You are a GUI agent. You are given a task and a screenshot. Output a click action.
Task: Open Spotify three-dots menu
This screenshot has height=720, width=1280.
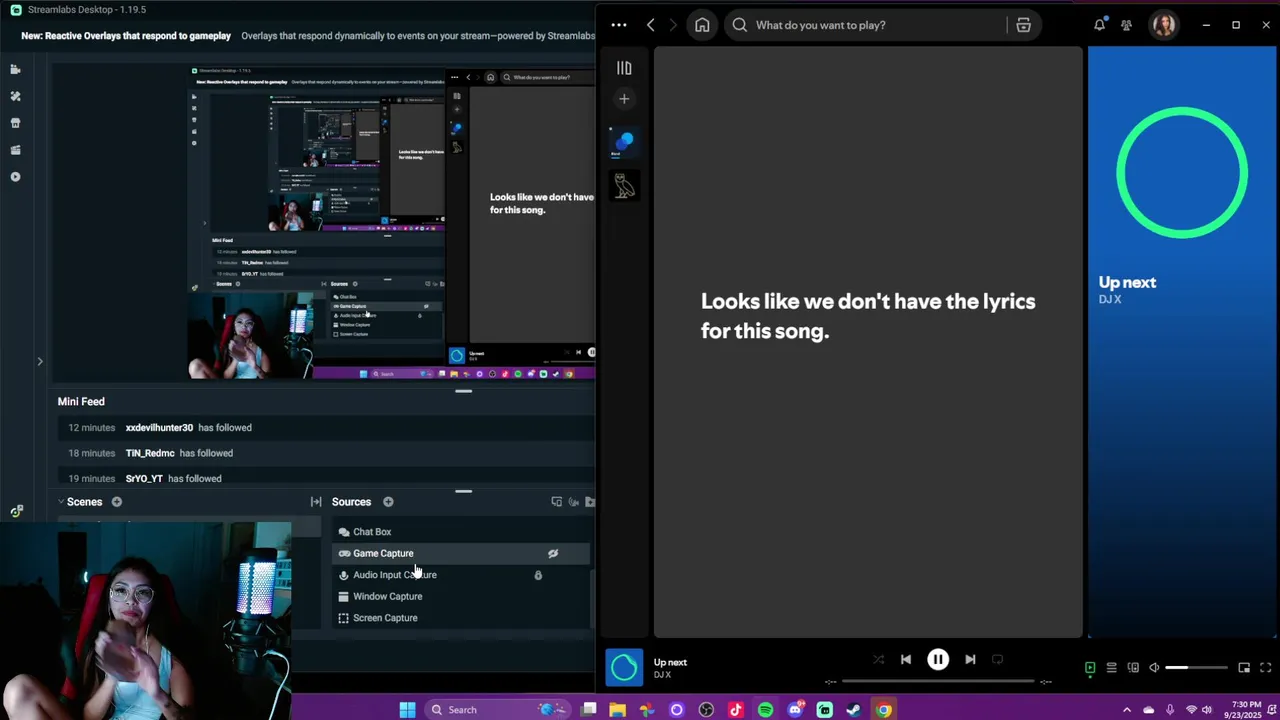tap(618, 25)
